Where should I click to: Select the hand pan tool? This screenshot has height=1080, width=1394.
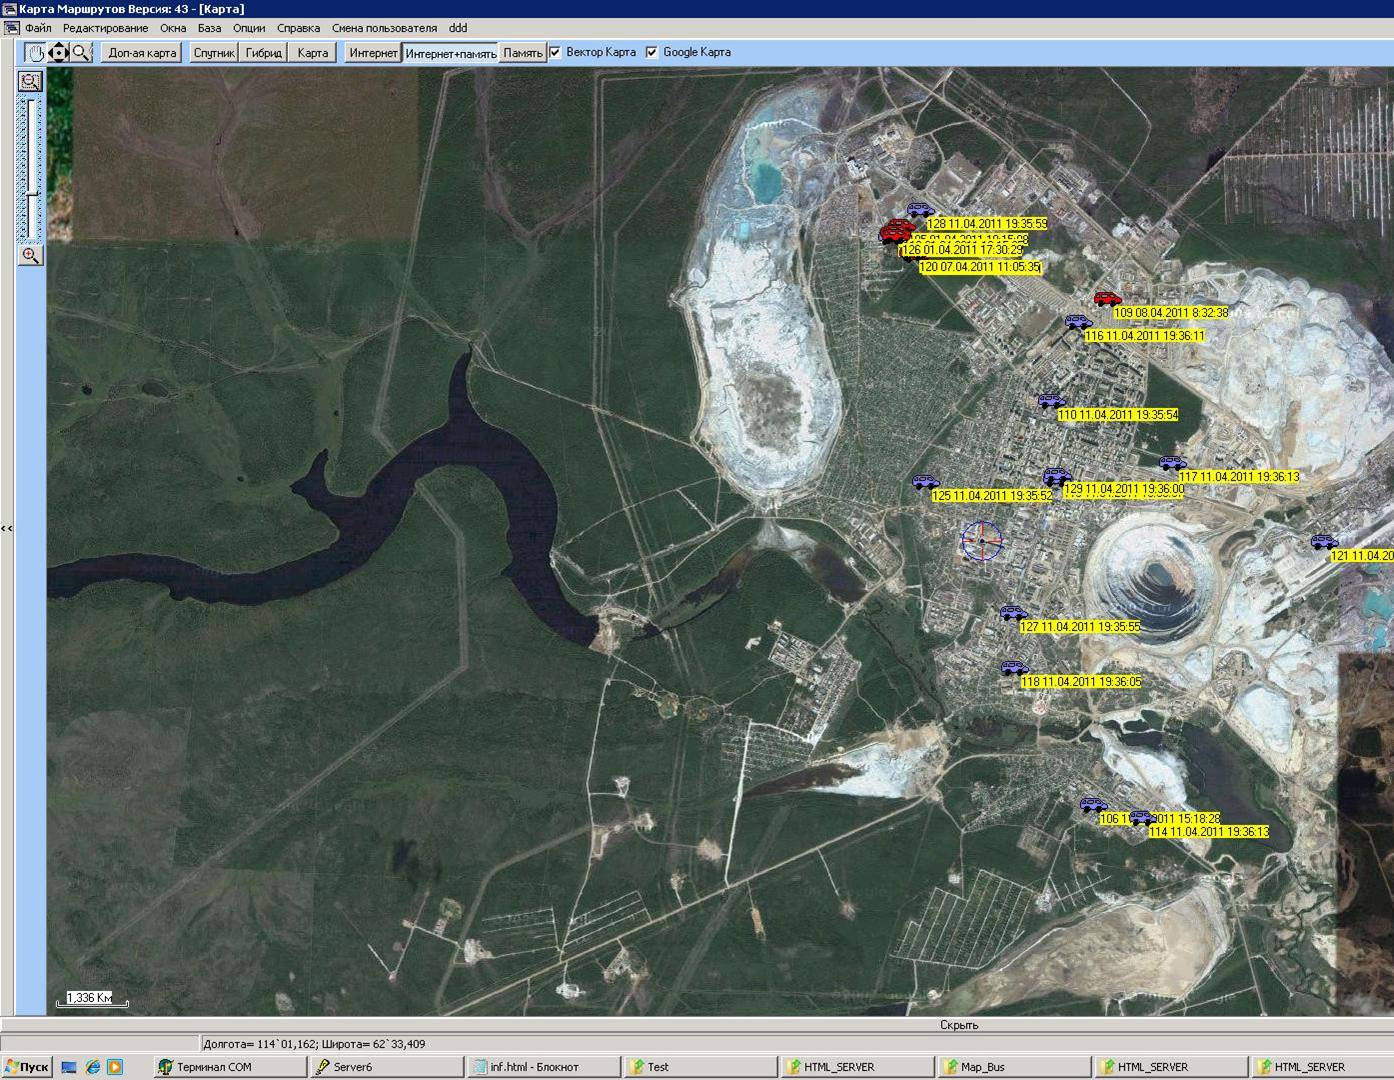pyautogui.click(x=36, y=52)
